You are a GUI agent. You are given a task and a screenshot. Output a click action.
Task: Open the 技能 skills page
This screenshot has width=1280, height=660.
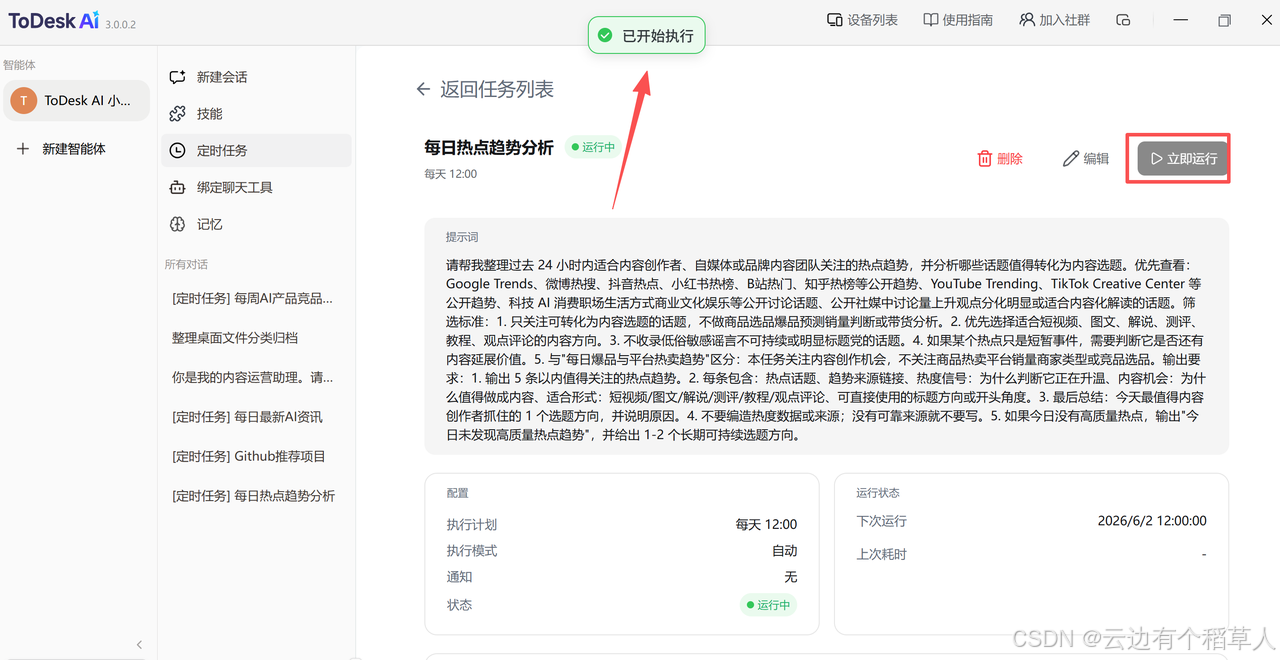pos(256,114)
